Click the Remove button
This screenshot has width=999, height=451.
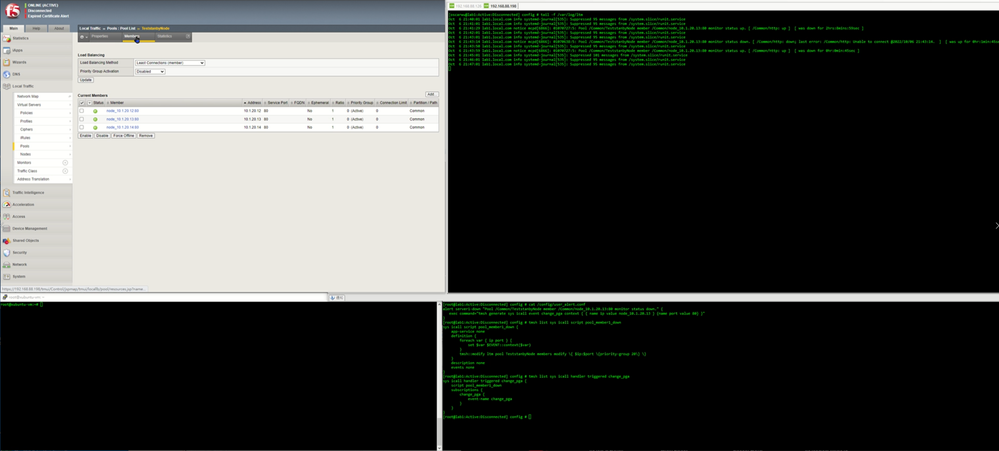[x=146, y=136]
